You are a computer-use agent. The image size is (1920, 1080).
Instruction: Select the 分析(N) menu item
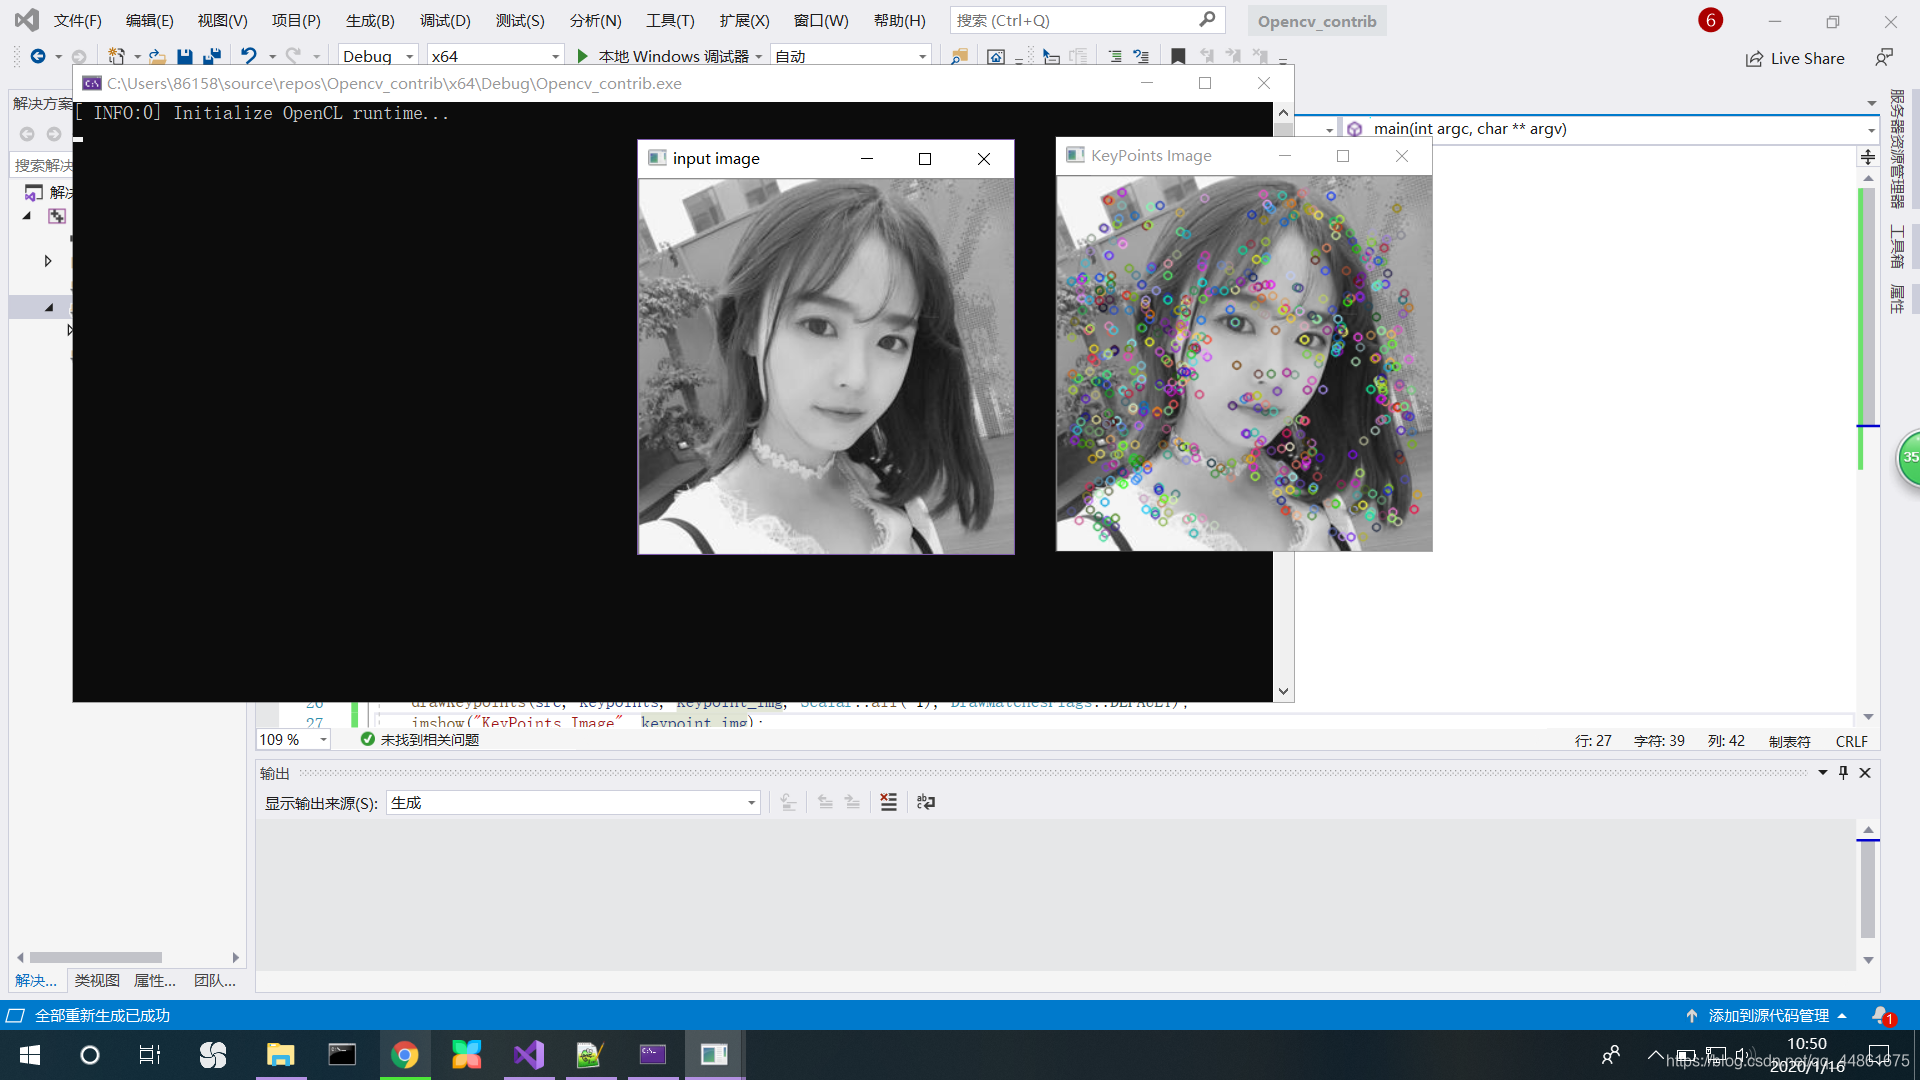click(596, 20)
